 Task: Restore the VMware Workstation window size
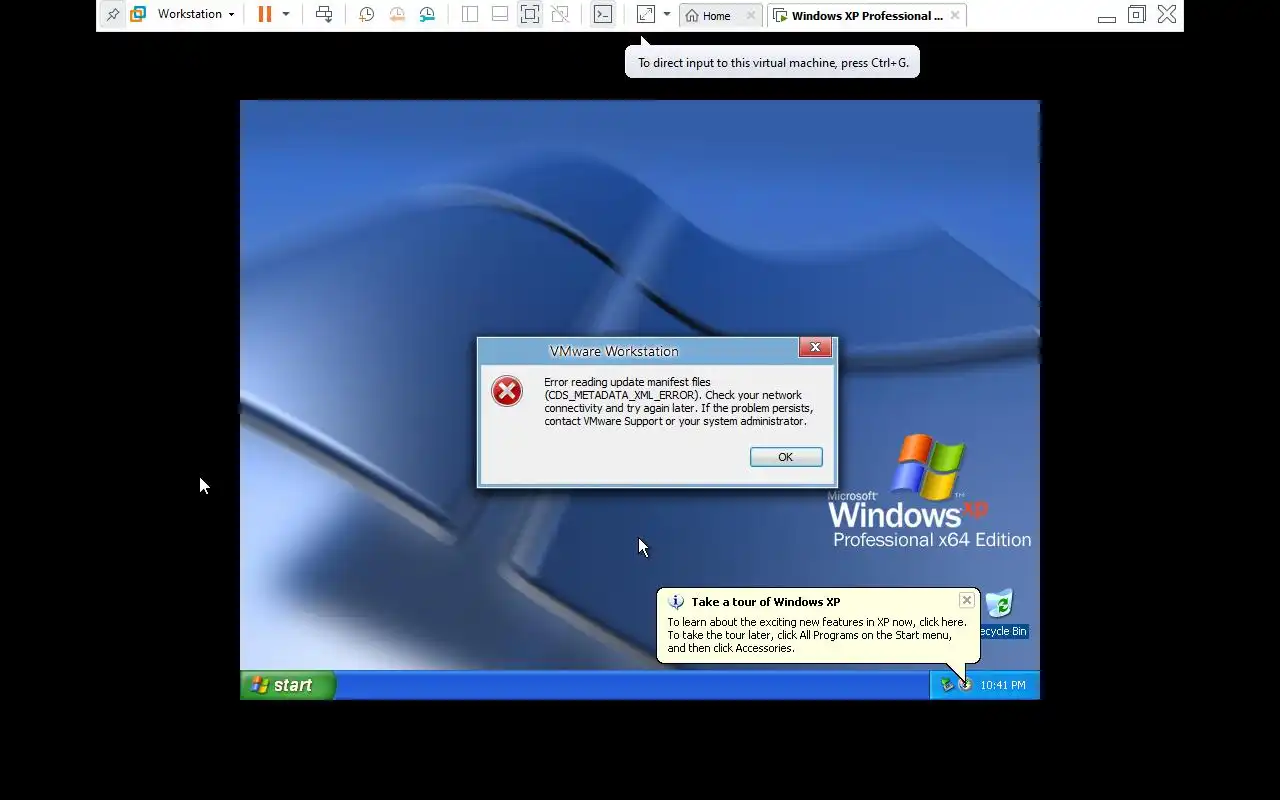tap(1136, 15)
